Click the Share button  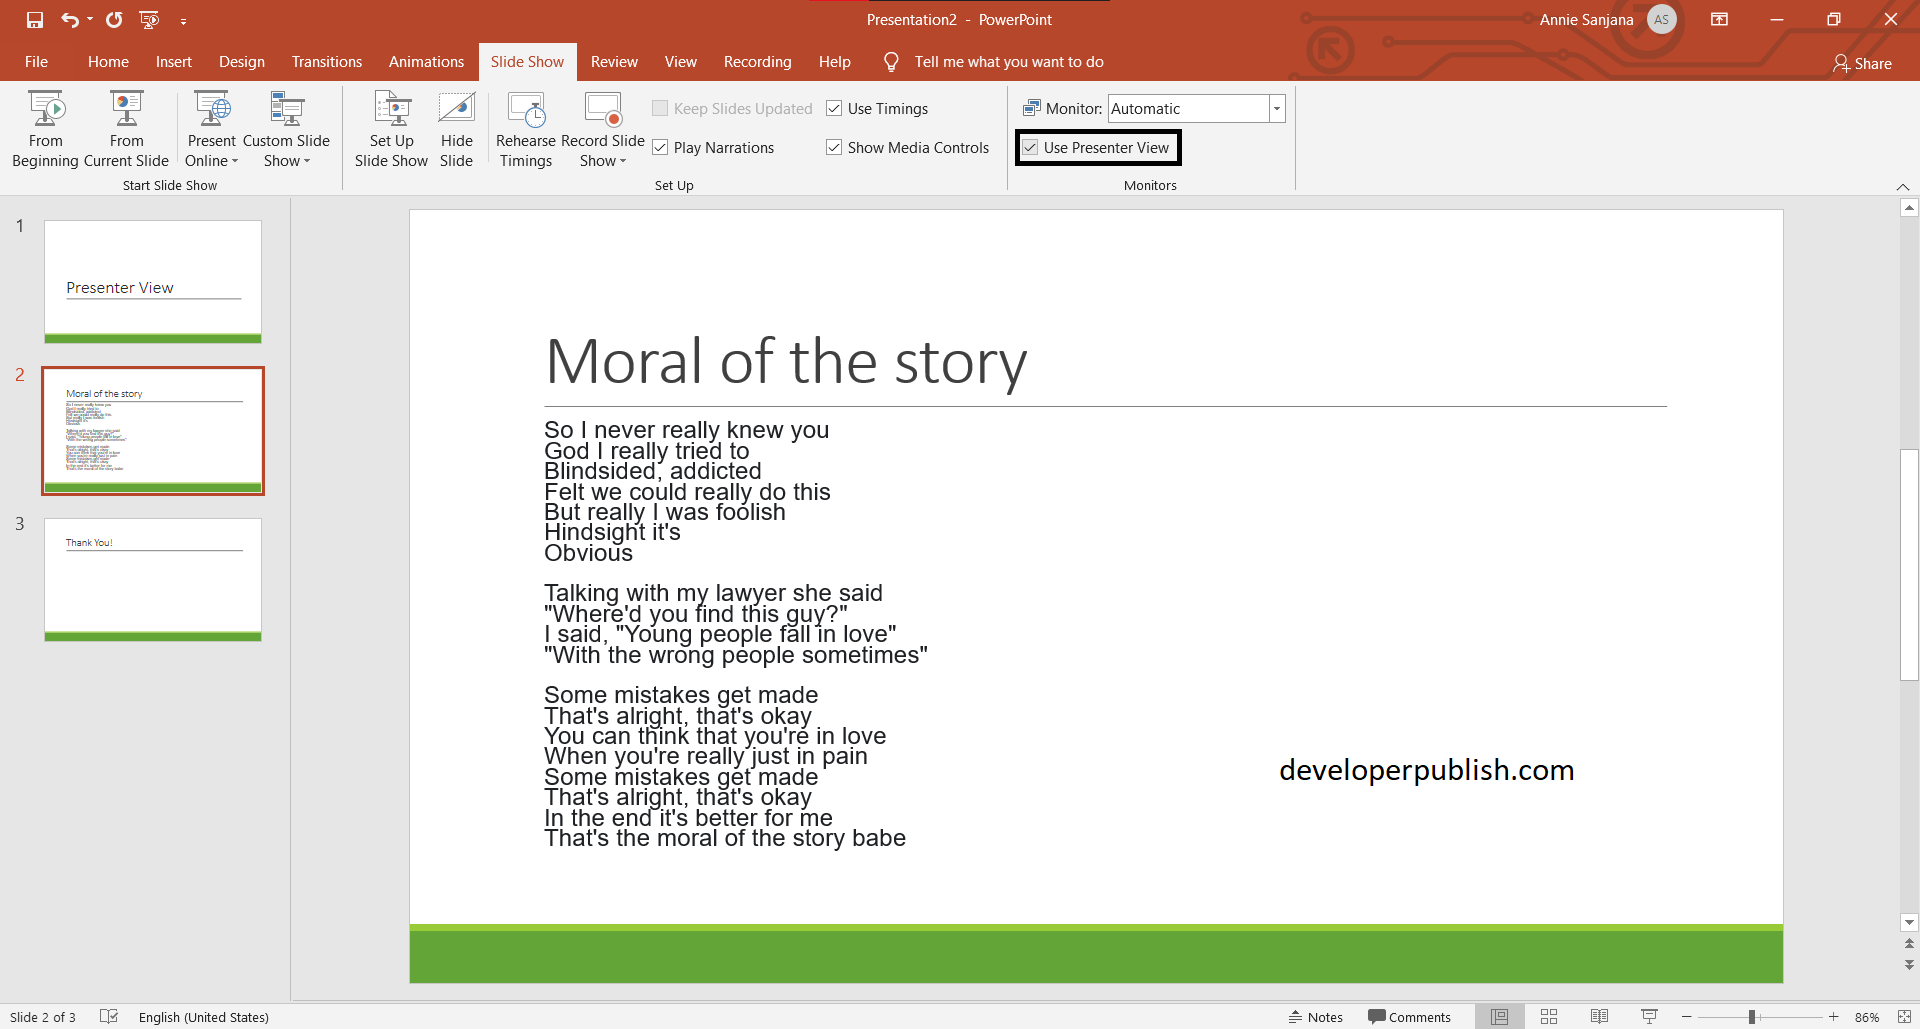(1864, 63)
